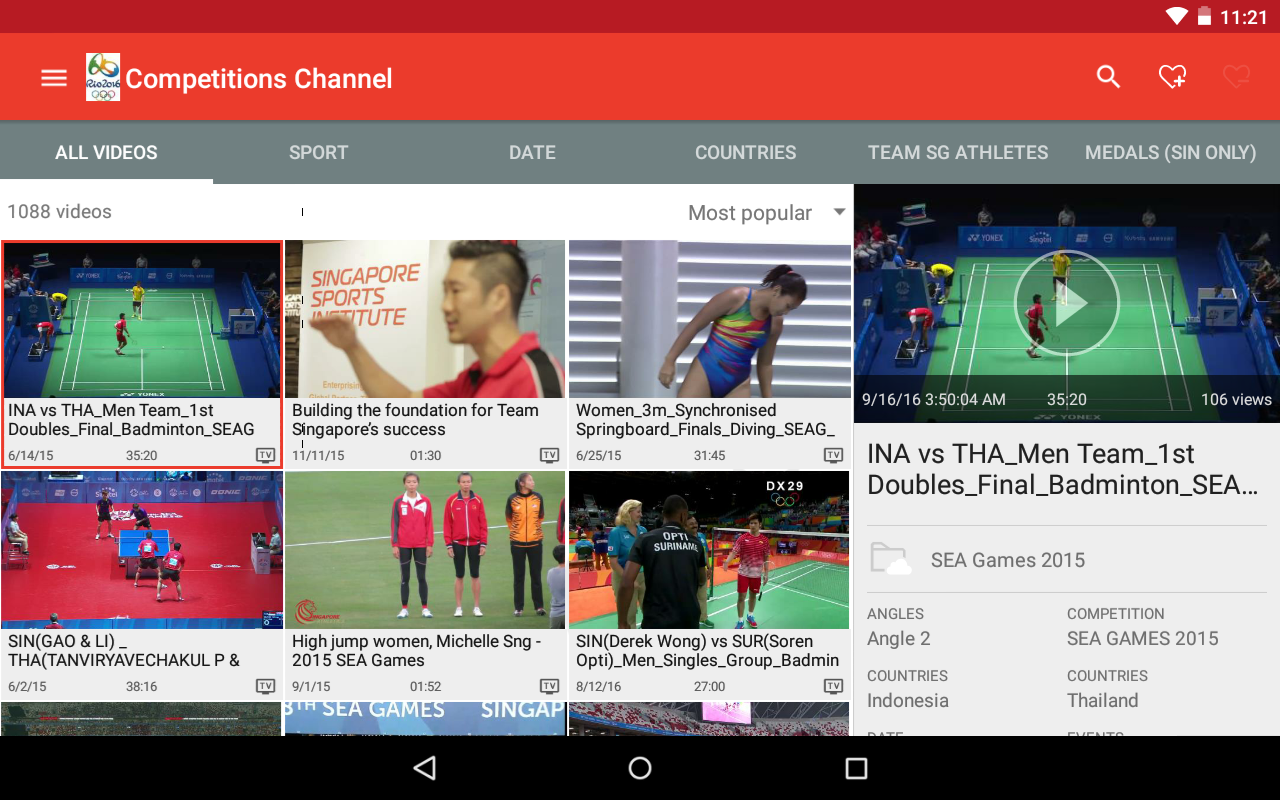Open table tennis SIN vs THA thumbnail
Viewport: 1280px width, 800px height.
coord(142,550)
